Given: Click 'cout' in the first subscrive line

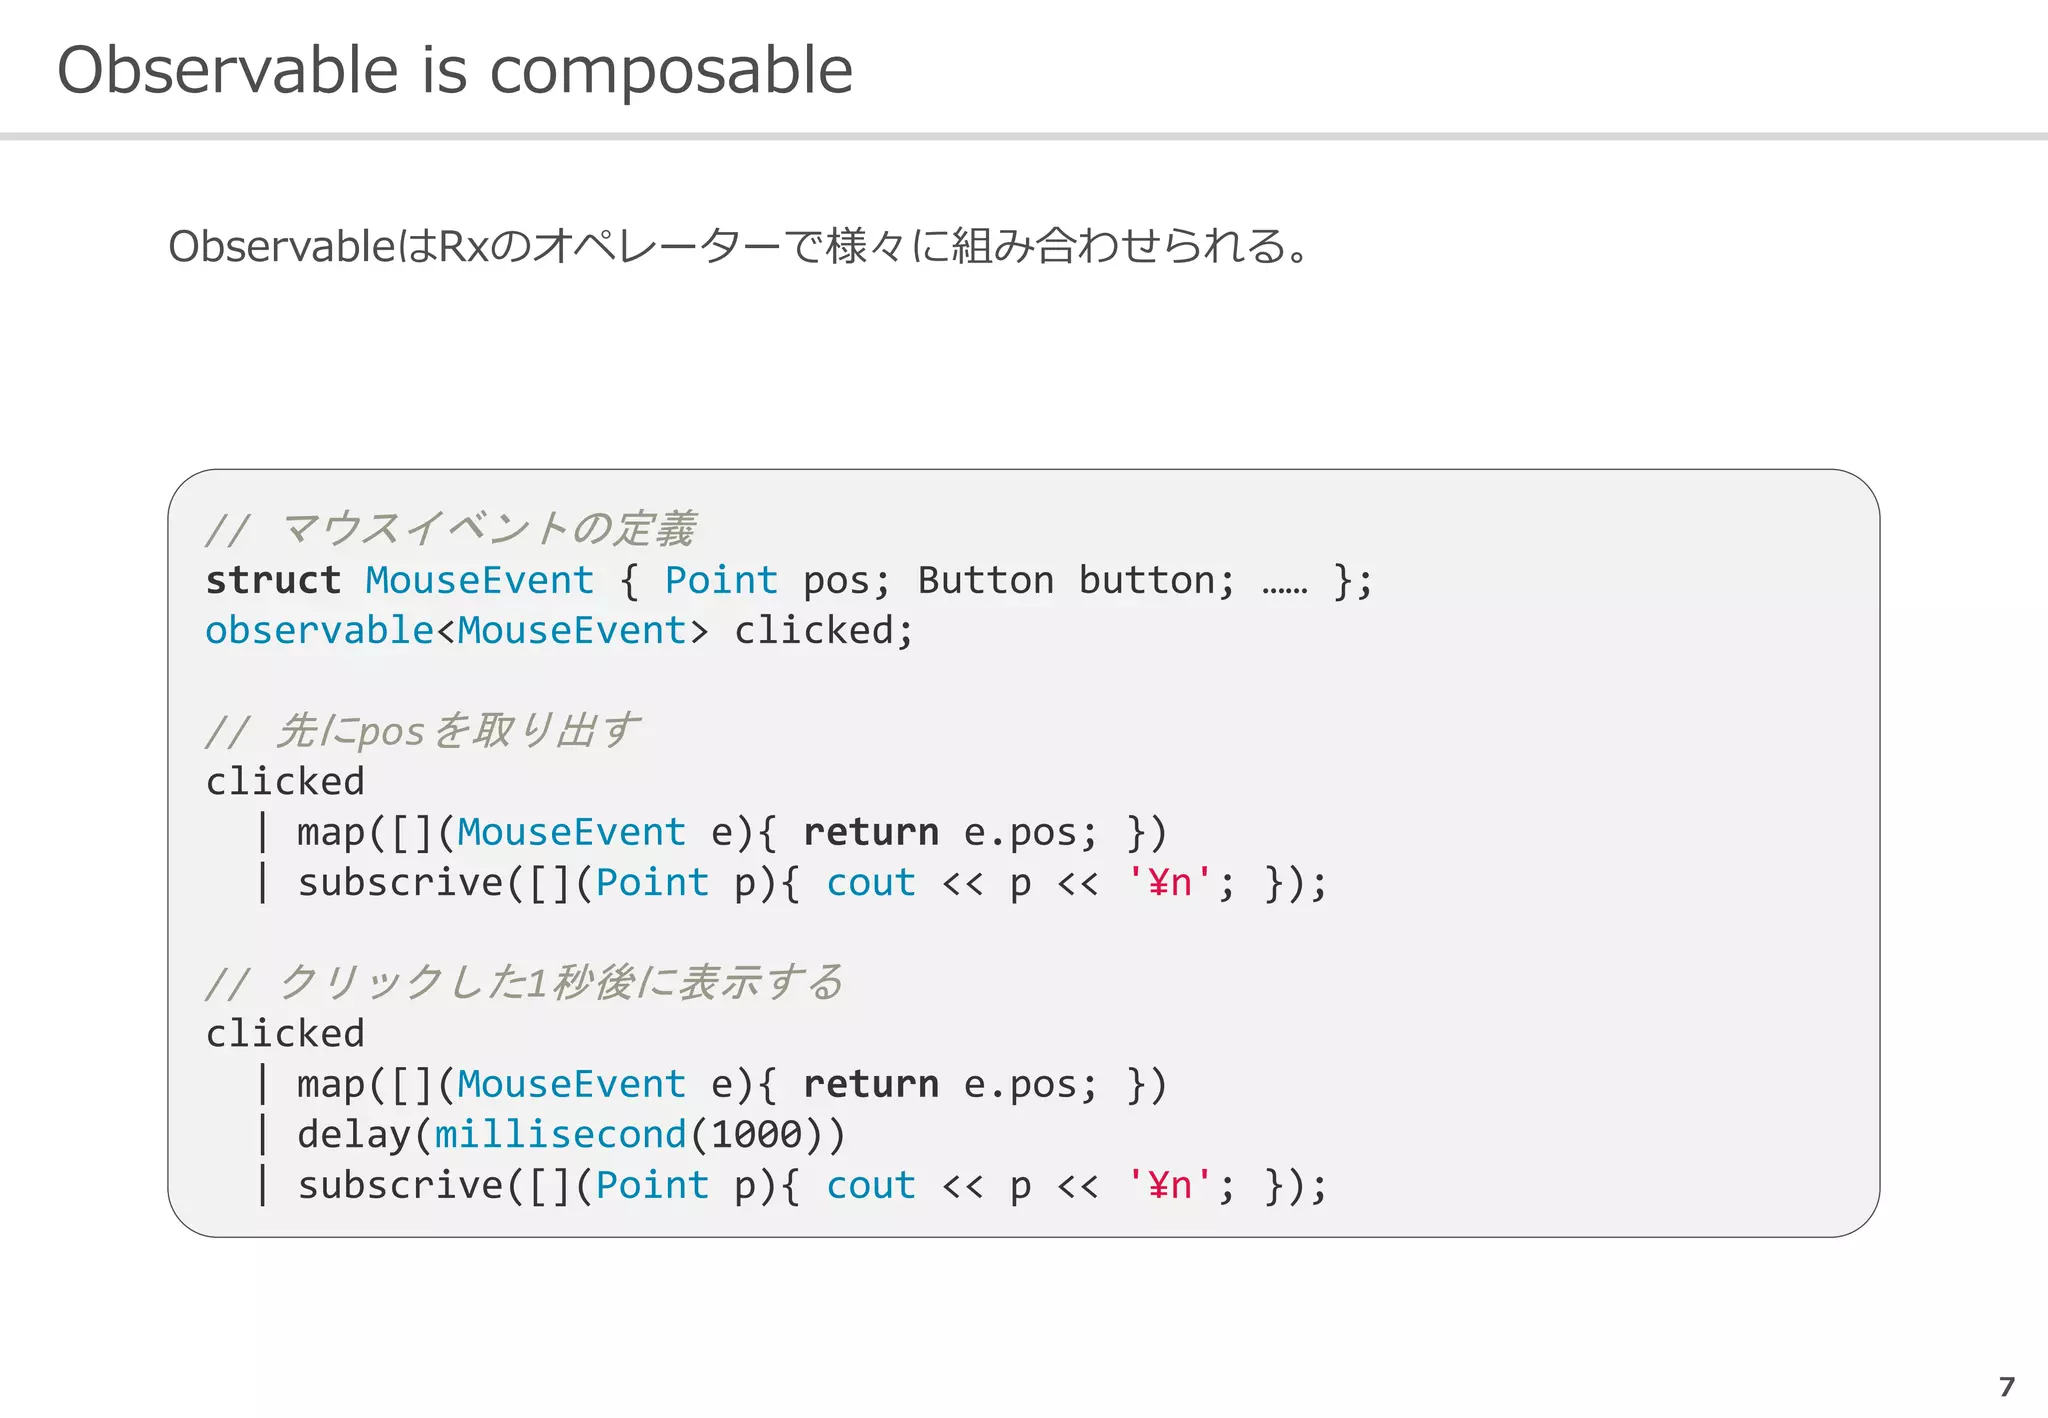Looking at the screenshot, I should tap(871, 883).
